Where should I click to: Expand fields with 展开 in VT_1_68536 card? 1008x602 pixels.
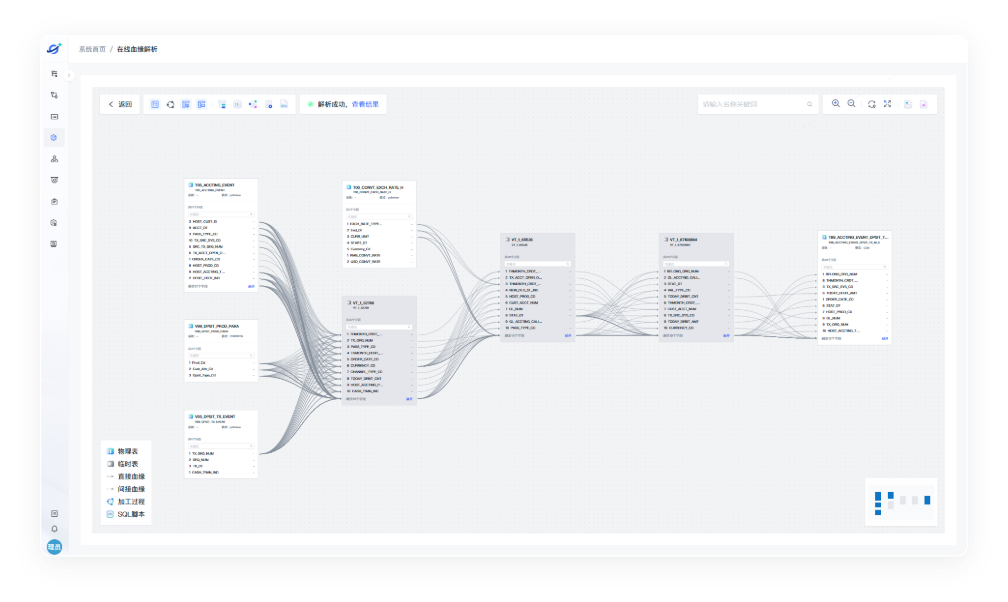tap(568, 336)
